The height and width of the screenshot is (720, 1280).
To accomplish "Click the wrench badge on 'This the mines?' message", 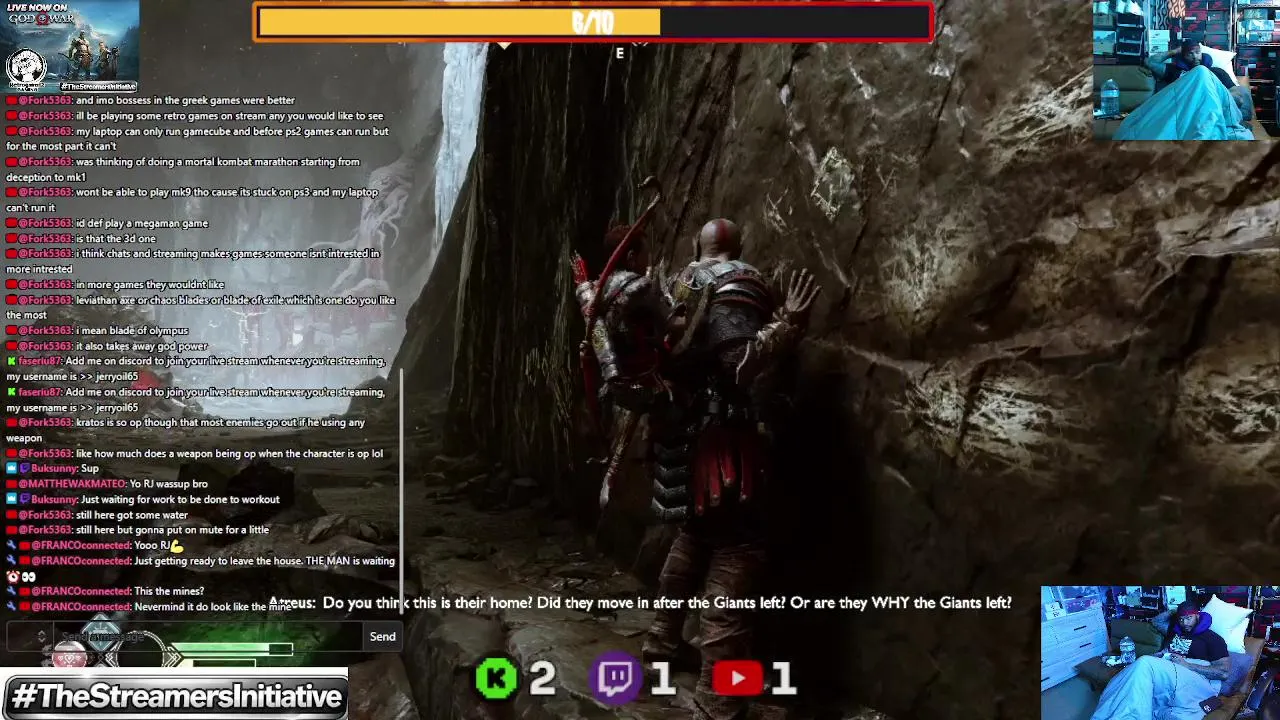I will [11, 591].
